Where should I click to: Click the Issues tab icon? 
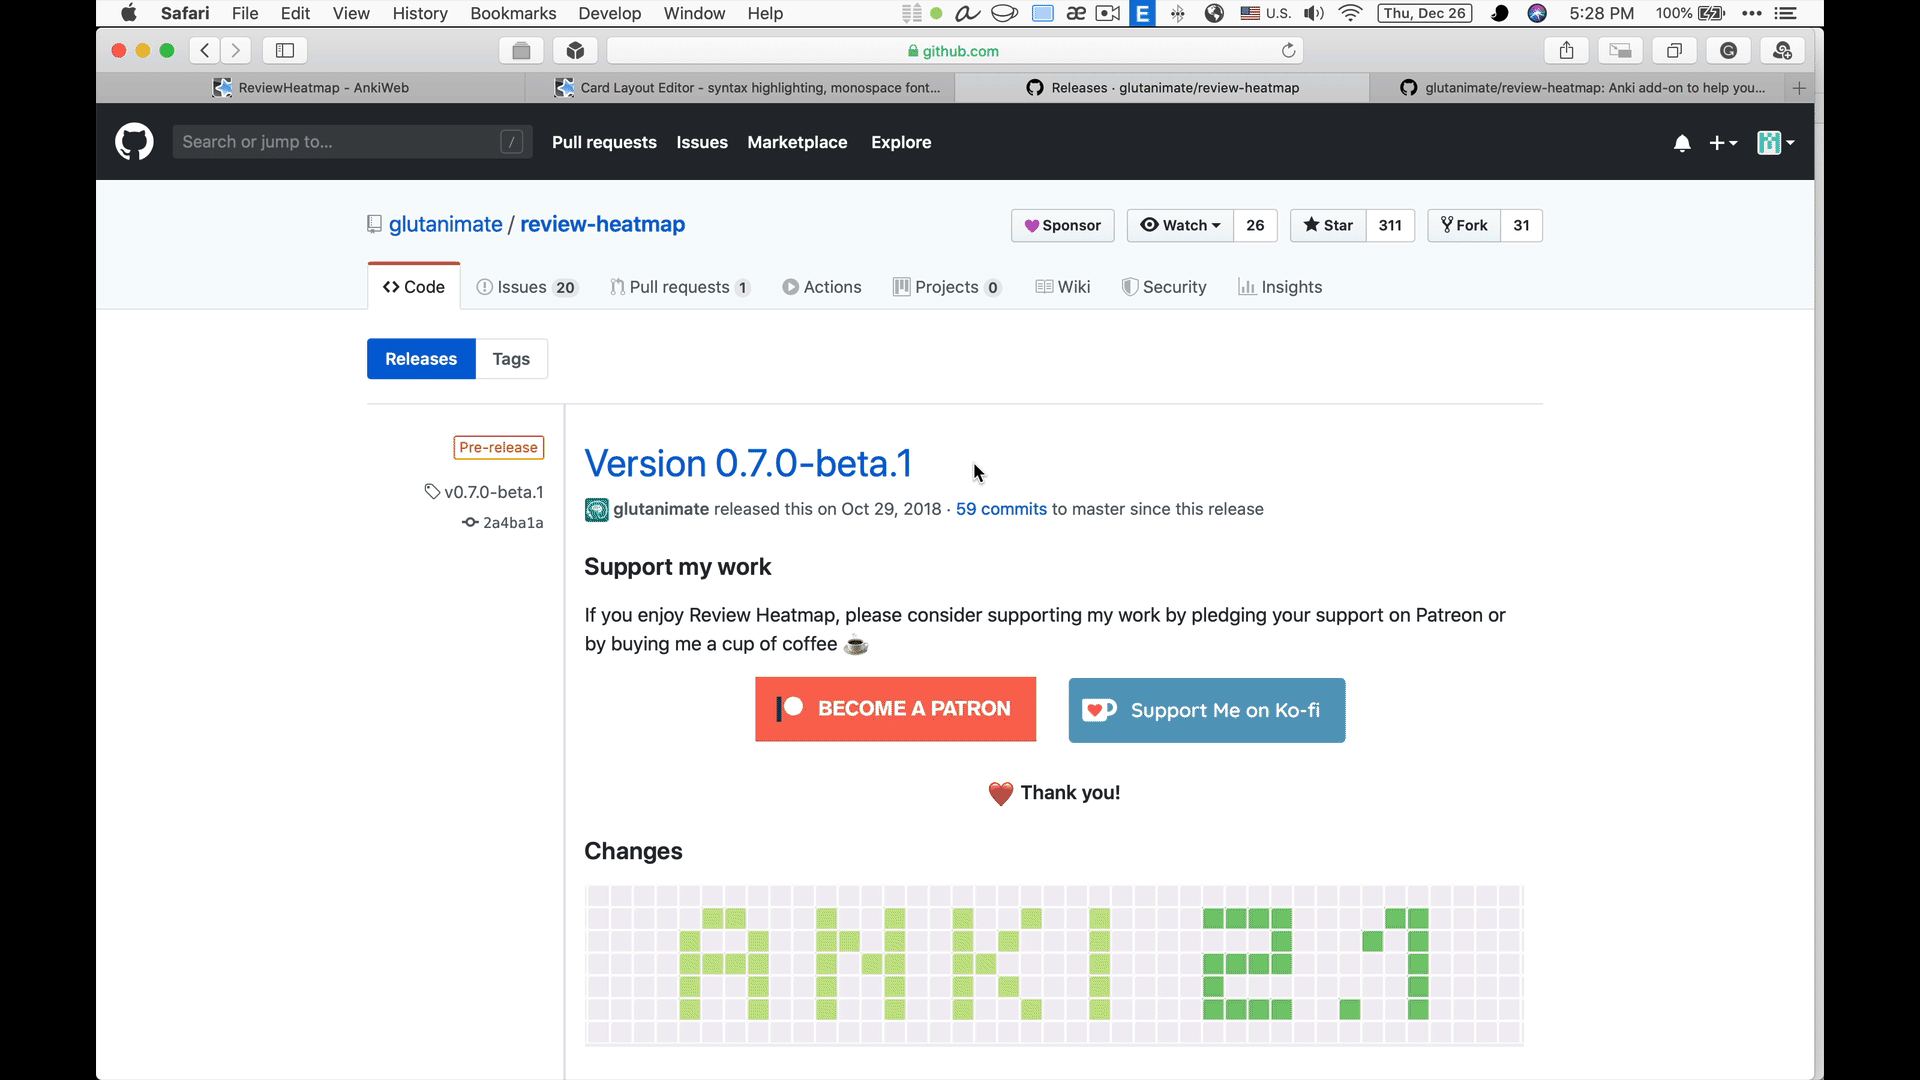point(487,286)
